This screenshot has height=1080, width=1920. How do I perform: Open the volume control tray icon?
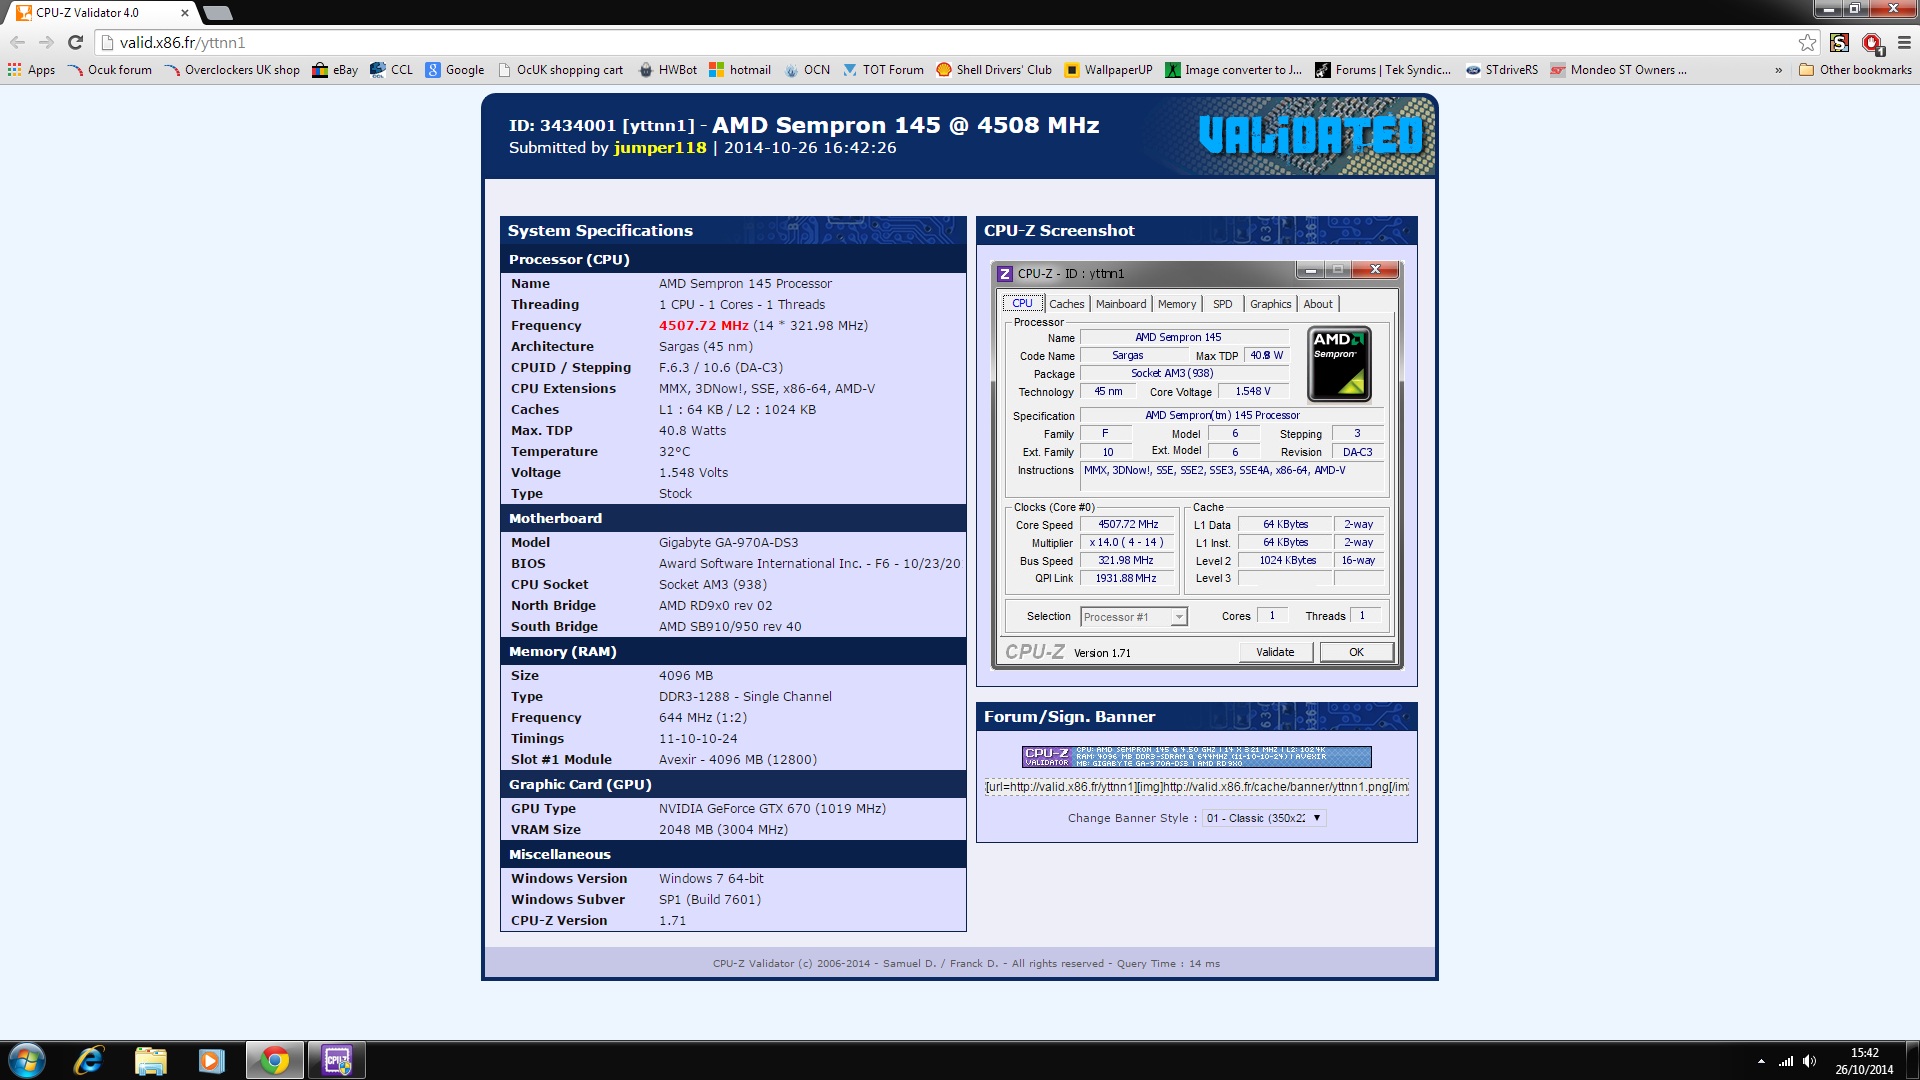(1809, 1061)
